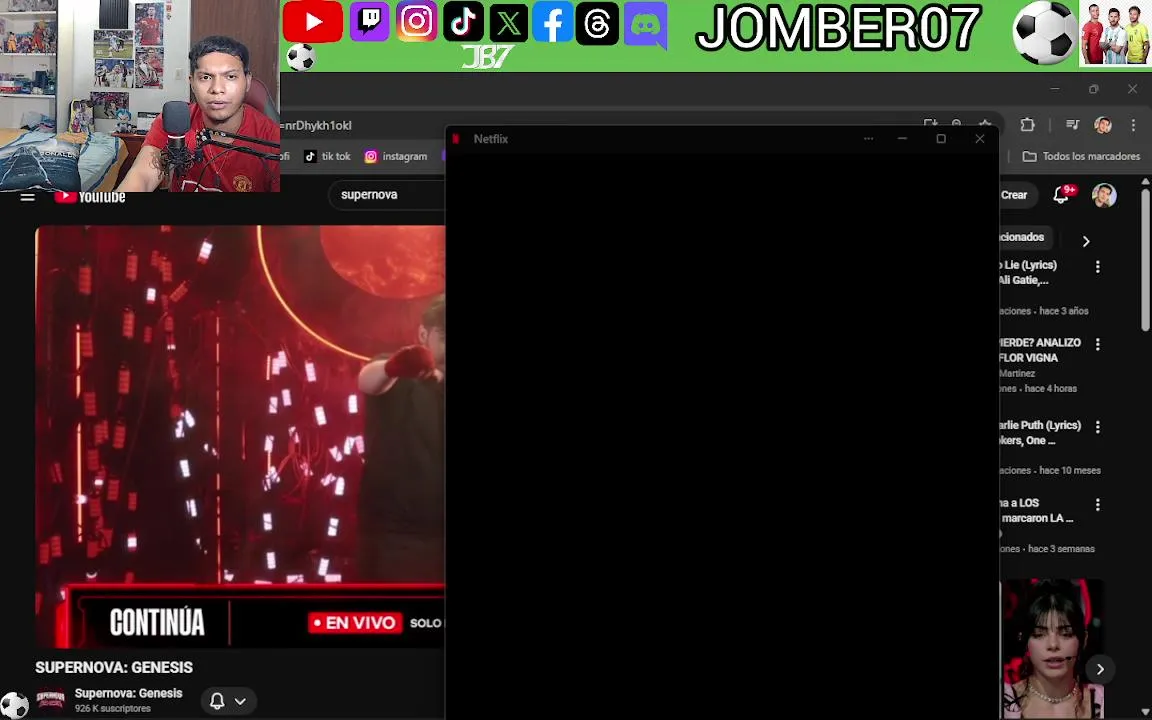The image size is (1152, 720).
Task: Click the SUPERNOVA: GENESIS video title
Action: tap(114, 667)
